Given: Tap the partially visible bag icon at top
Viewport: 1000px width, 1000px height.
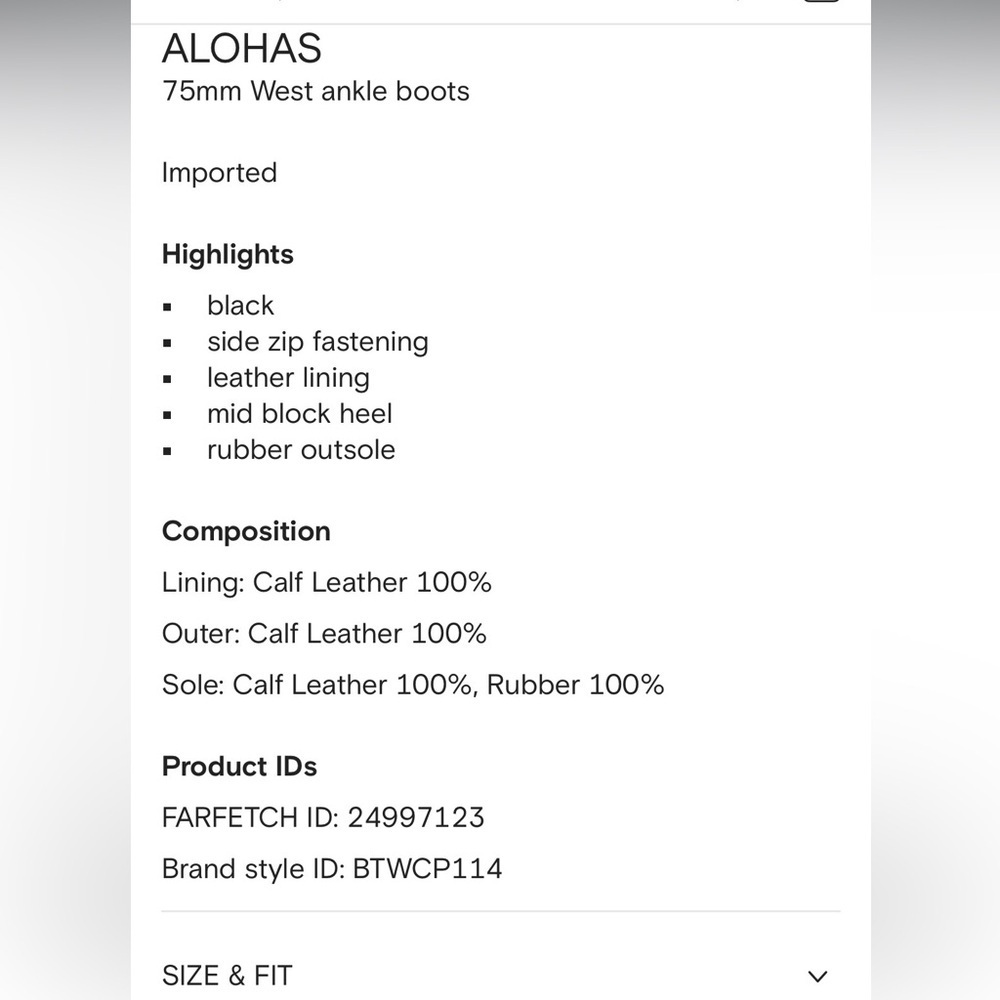Looking at the screenshot, I should 821,1.
